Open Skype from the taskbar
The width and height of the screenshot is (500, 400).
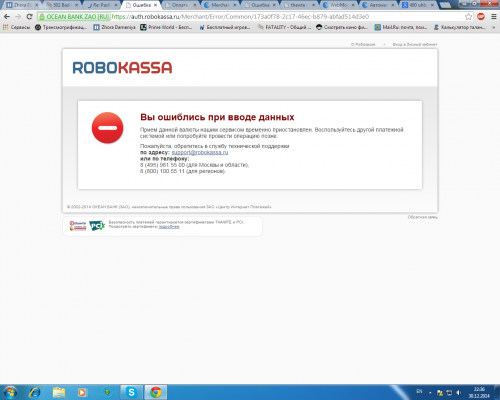point(132,392)
